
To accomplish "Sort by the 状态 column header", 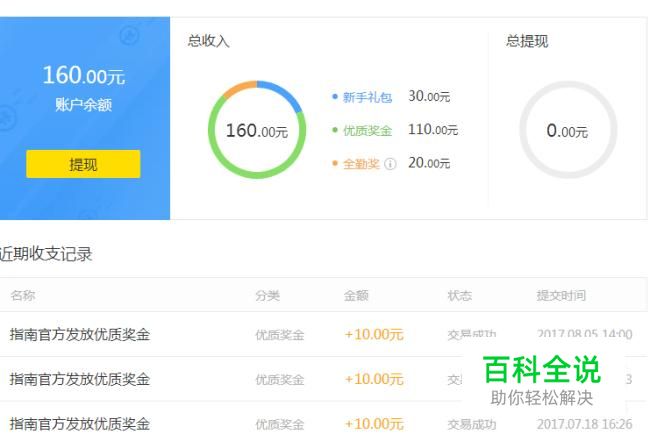I will pyautogui.click(x=459, y=295).
